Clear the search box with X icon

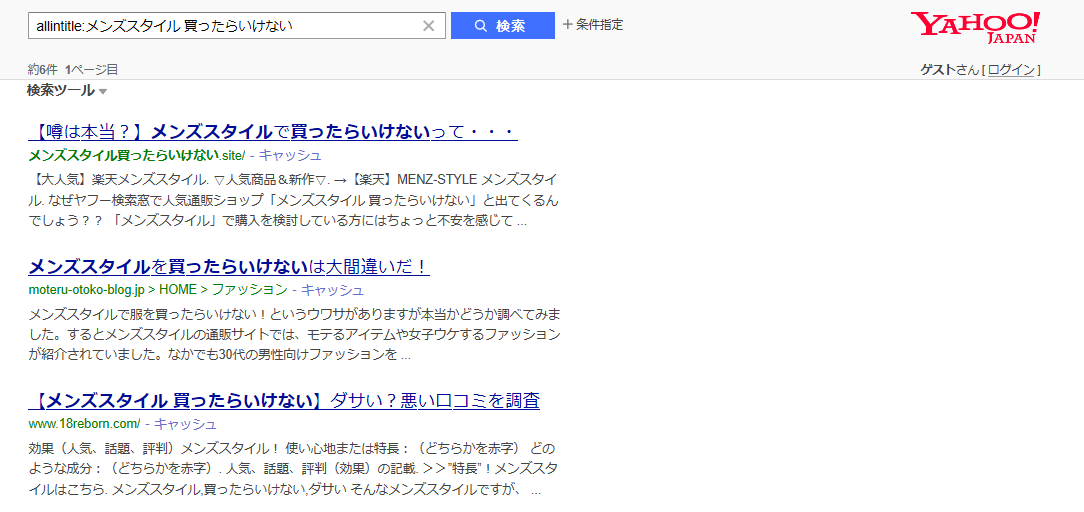click(x=429, y=26)
